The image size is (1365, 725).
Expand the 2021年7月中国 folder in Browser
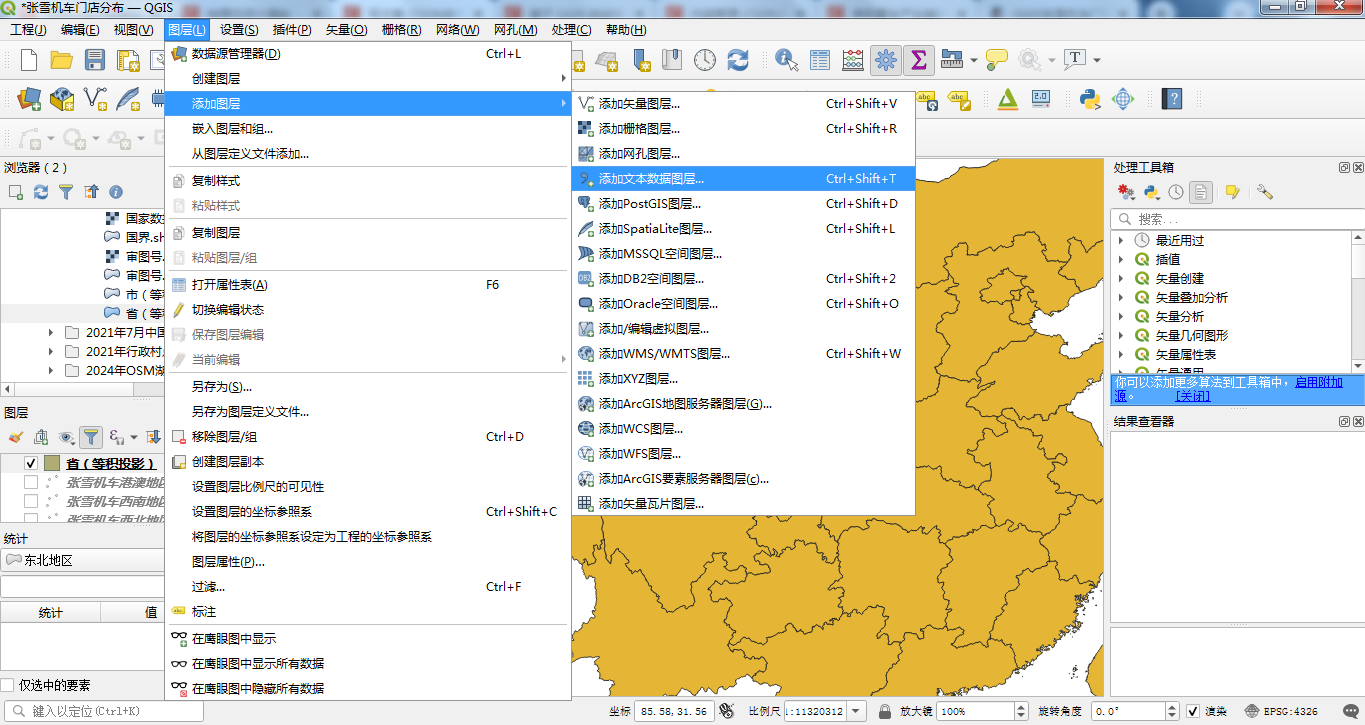pyautogui.click(x=51, y=332)
